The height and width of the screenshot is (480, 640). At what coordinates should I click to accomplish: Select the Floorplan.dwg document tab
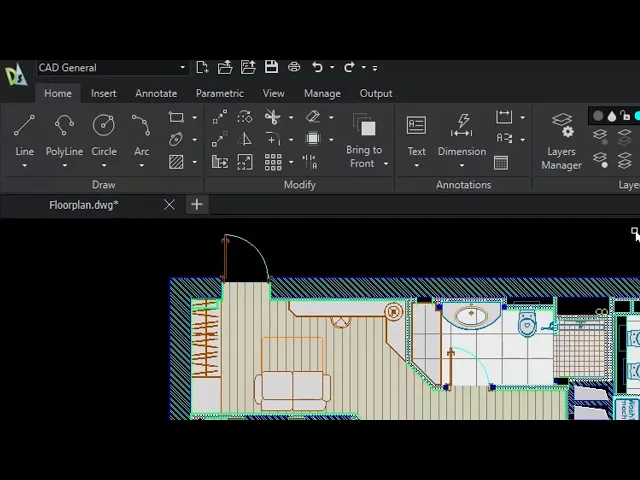(x=84, y=205)
